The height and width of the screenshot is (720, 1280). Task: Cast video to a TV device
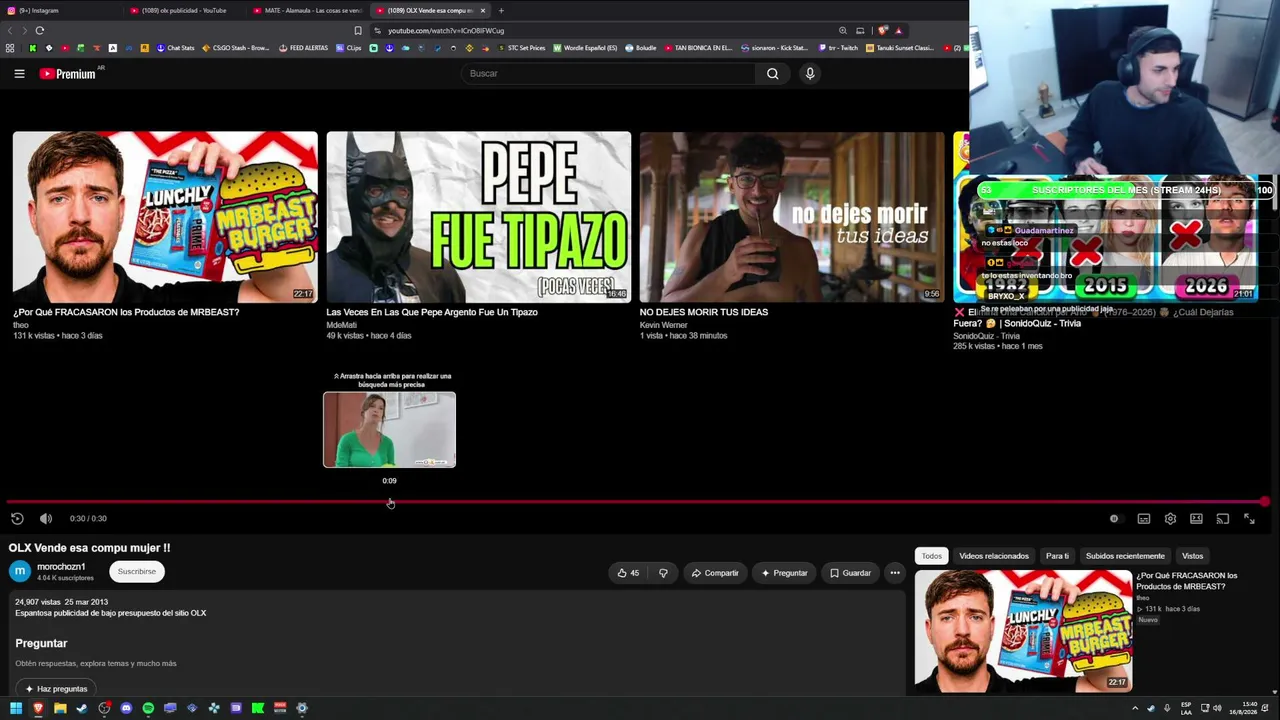(x=1222, y=519)
